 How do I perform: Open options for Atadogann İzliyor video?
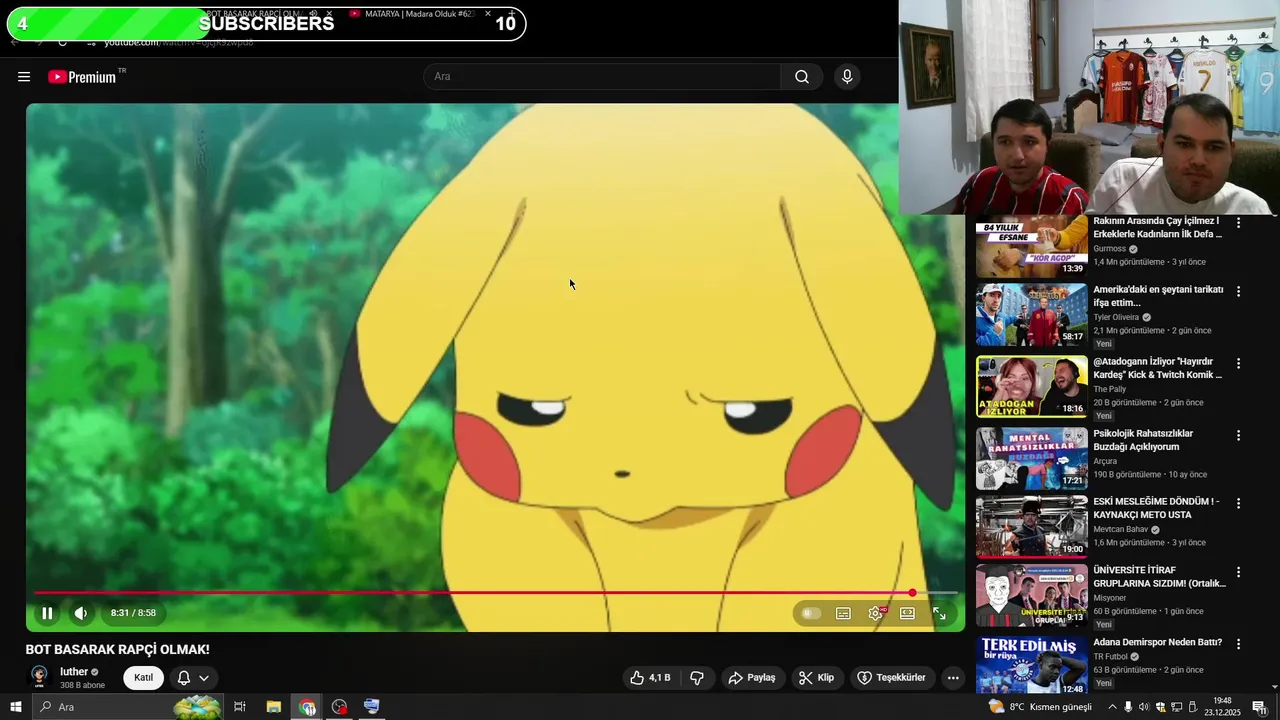1238,363
